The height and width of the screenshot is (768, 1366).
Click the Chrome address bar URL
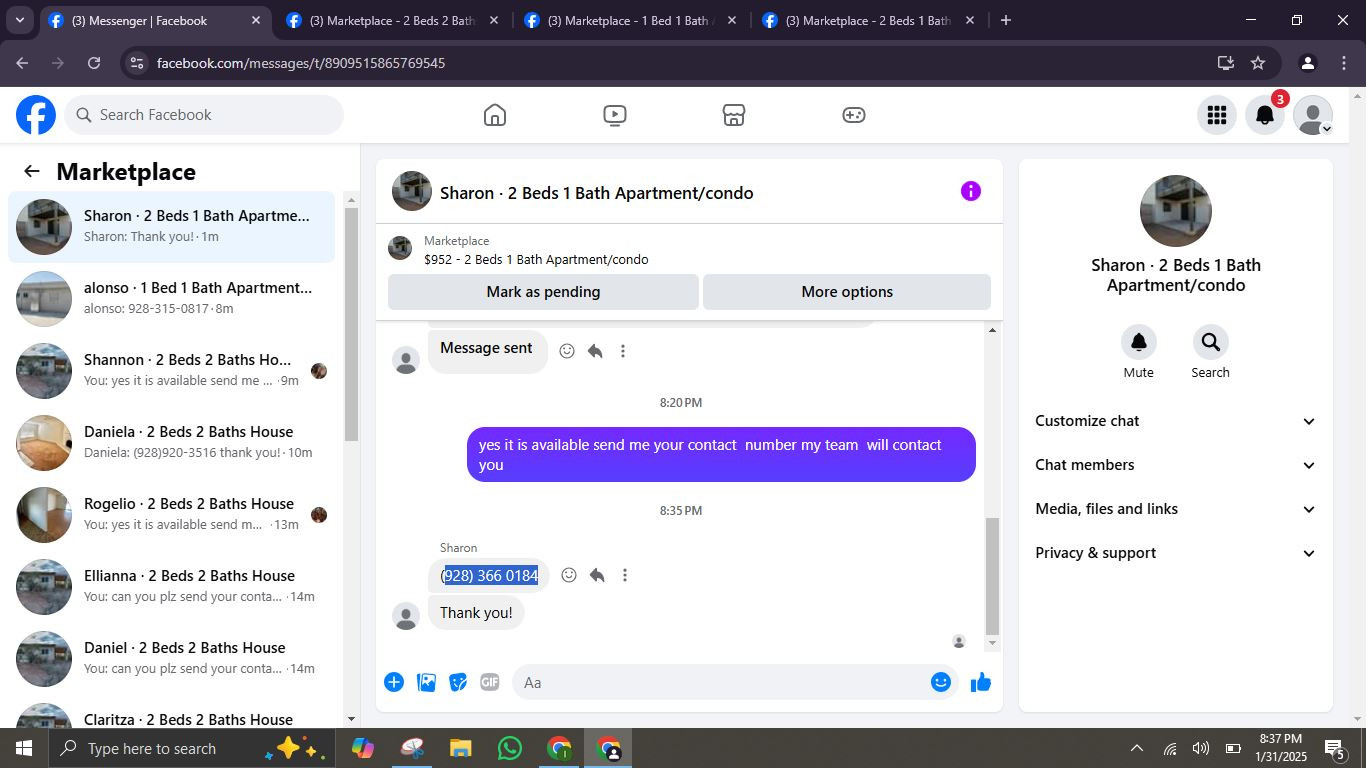(301, 63)
